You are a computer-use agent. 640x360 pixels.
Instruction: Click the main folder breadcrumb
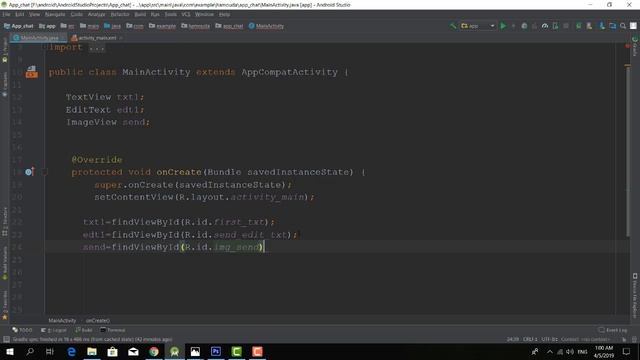click(x=89, y=26)
